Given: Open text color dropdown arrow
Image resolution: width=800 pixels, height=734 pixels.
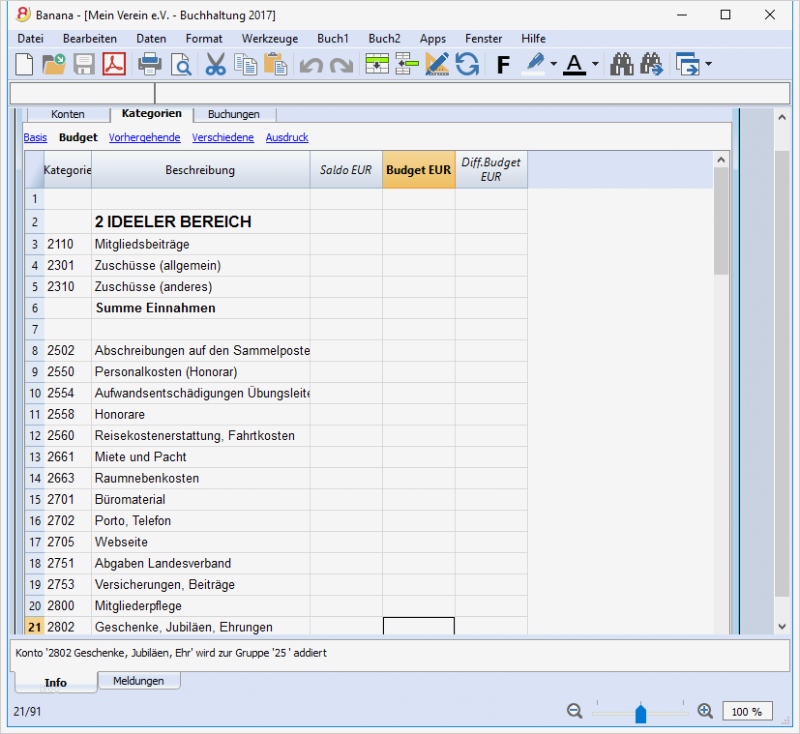Looking at the screenshot, I should 595,65.
